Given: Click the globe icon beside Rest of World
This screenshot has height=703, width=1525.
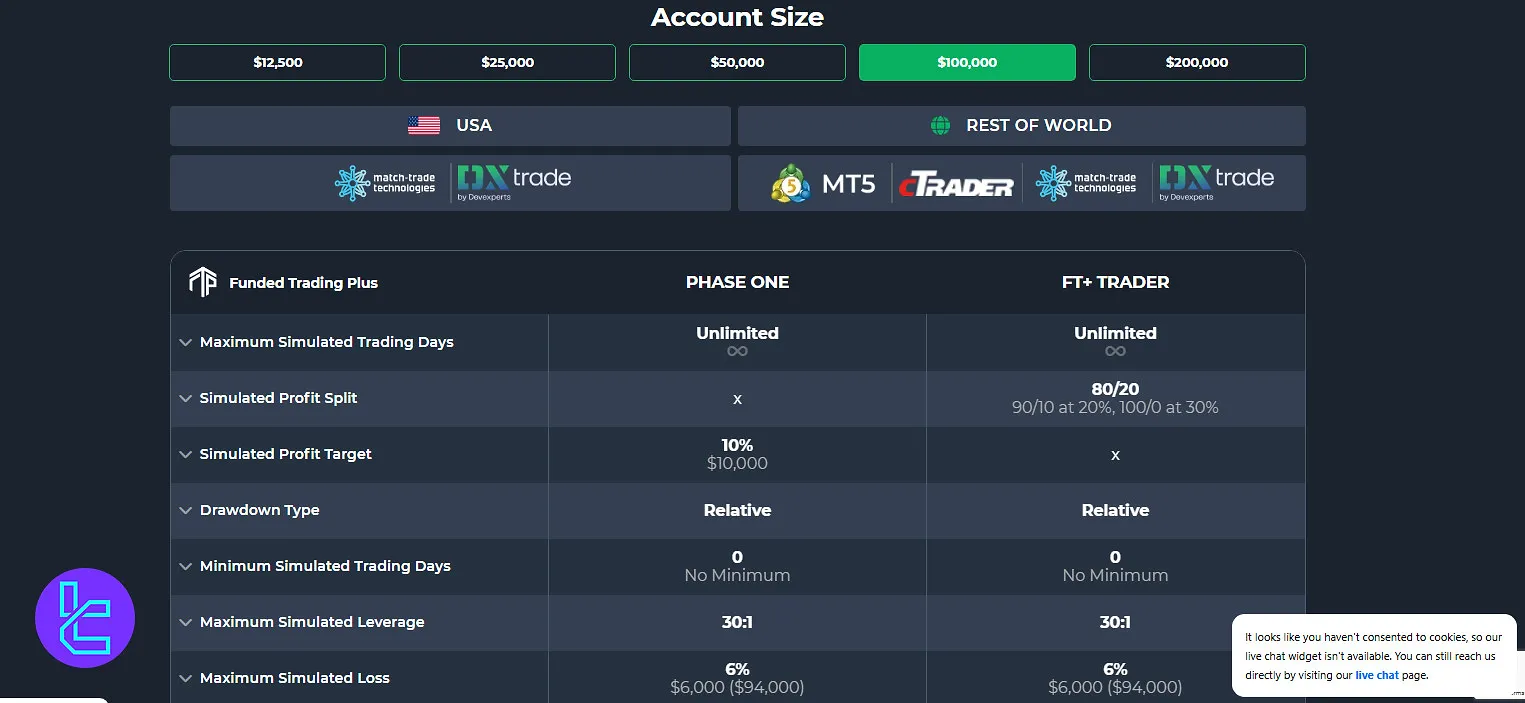Looking at the screenshot, I should click(x=939, y=125).
